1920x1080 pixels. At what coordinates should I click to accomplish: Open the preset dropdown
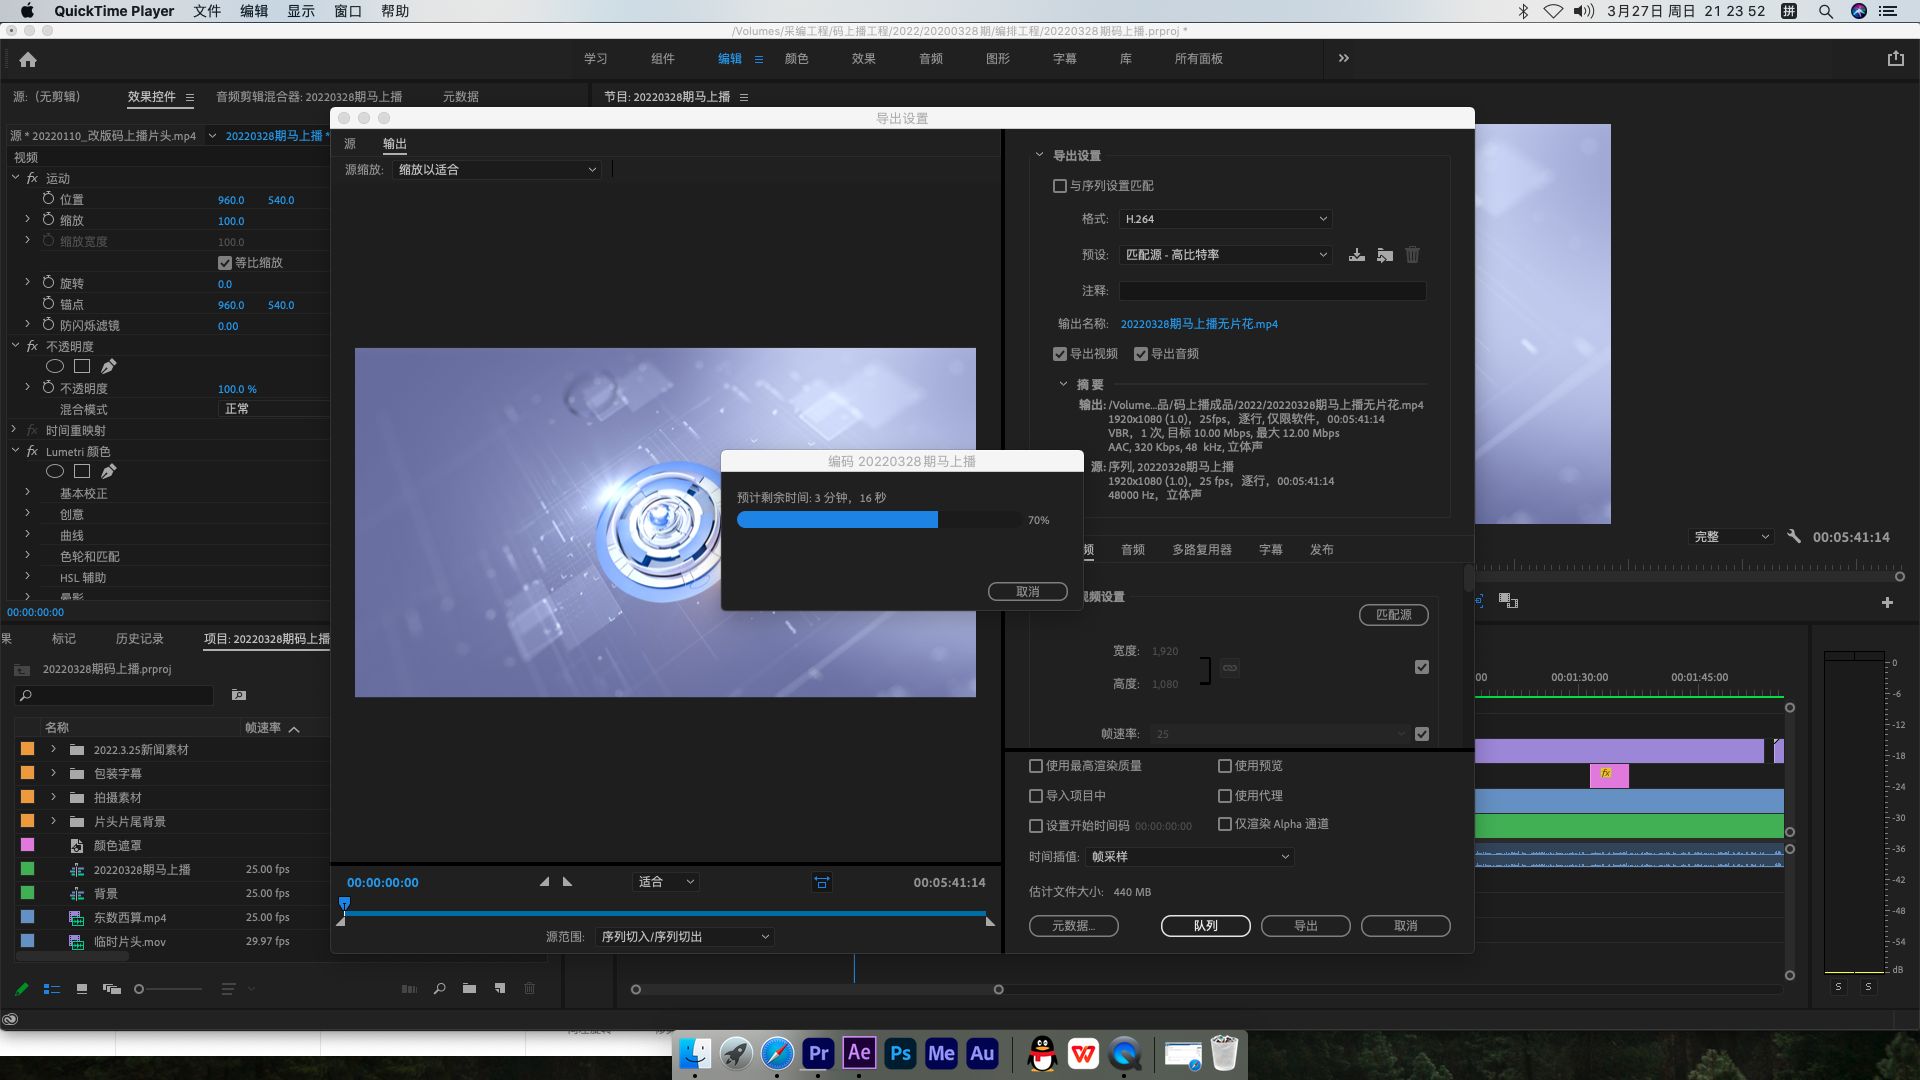1225,255
